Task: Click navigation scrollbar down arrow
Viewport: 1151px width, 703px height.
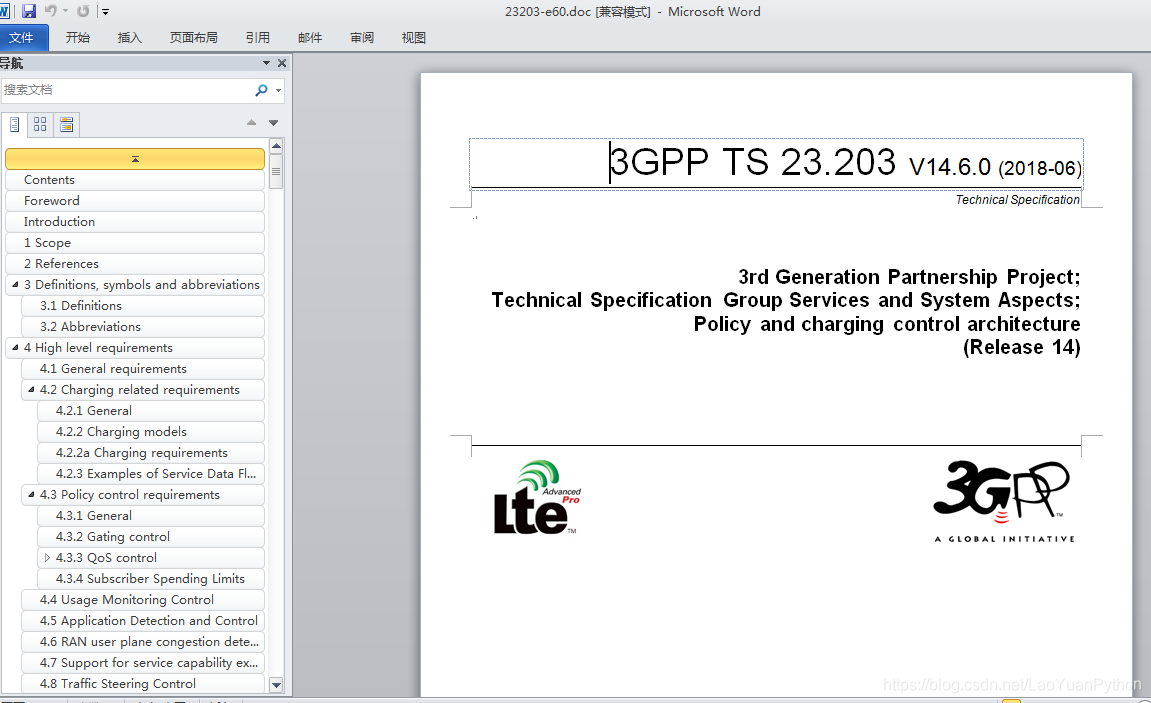Action: pyautogui.click(x=276, y=685)
